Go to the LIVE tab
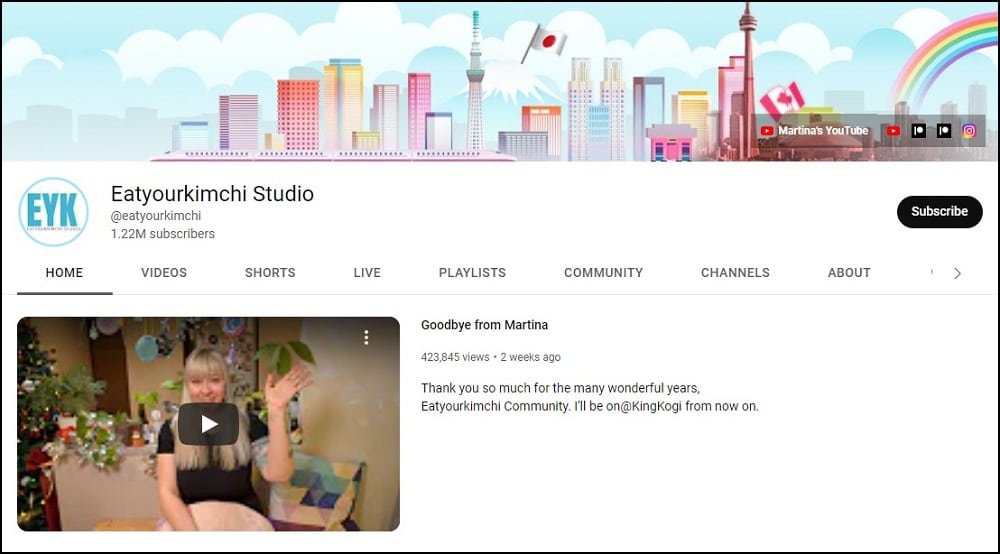The height and width of the screenshot is (554, 1000). (x=367, y=273)
